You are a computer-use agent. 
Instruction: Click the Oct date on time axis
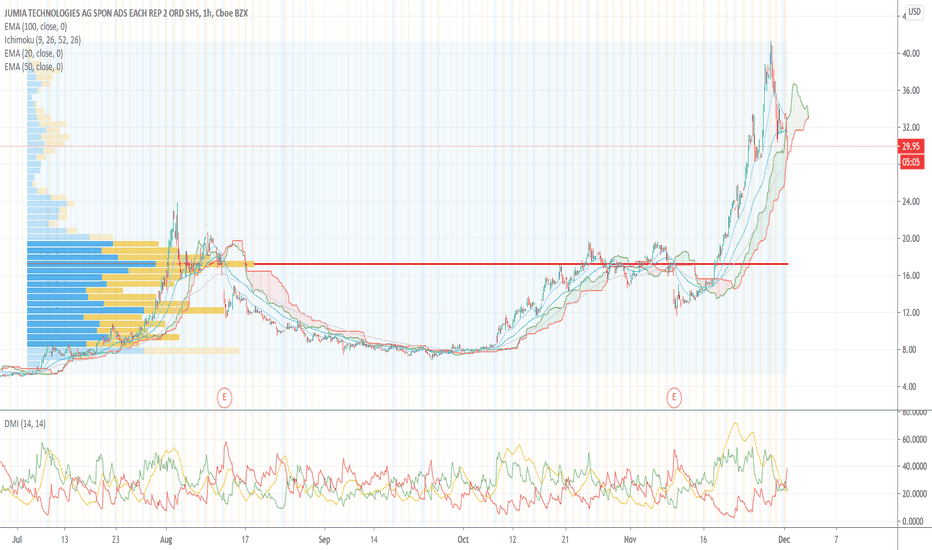pos(463,539)
